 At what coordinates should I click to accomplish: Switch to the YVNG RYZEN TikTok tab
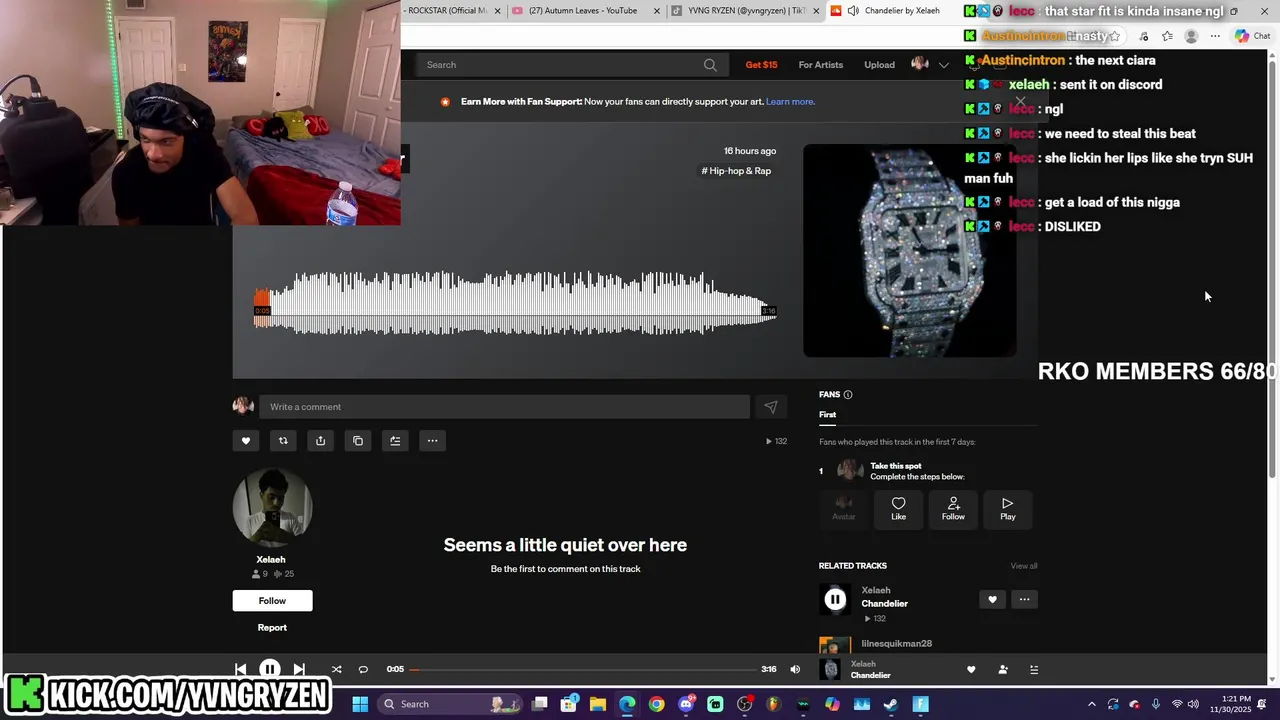tap(746, 11)
